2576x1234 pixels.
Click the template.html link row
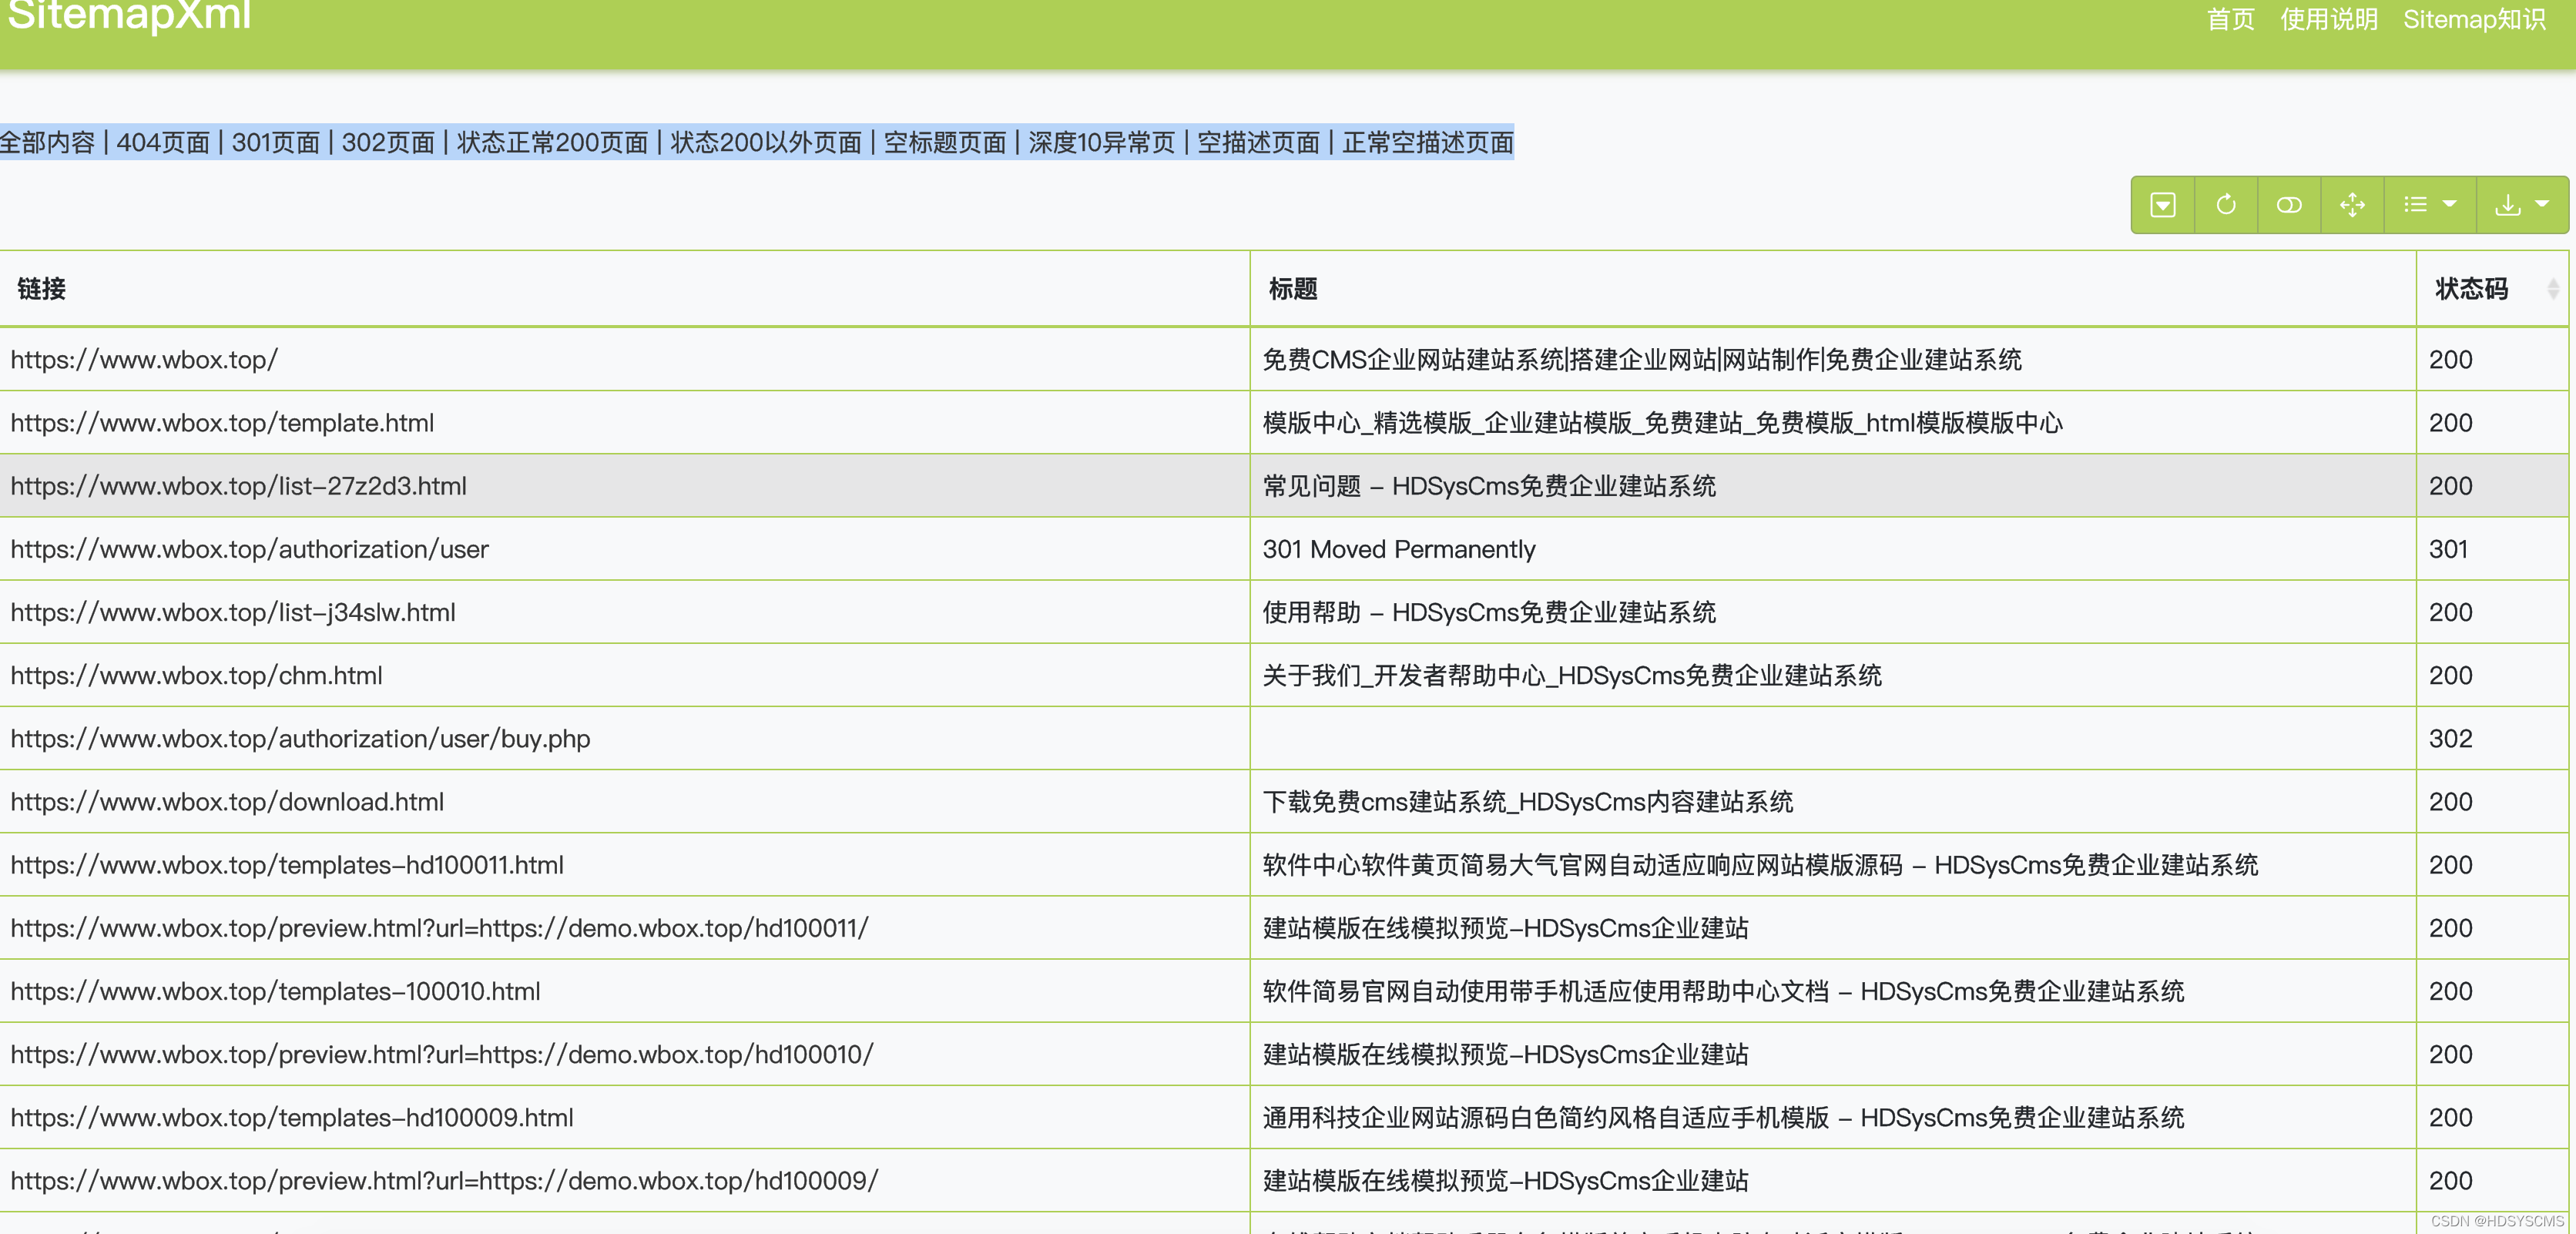click(222, 423)
